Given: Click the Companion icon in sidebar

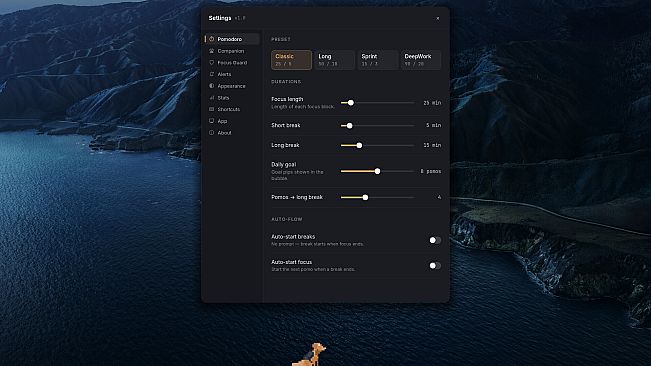Looking at the screenshot, I should point(211,51).
